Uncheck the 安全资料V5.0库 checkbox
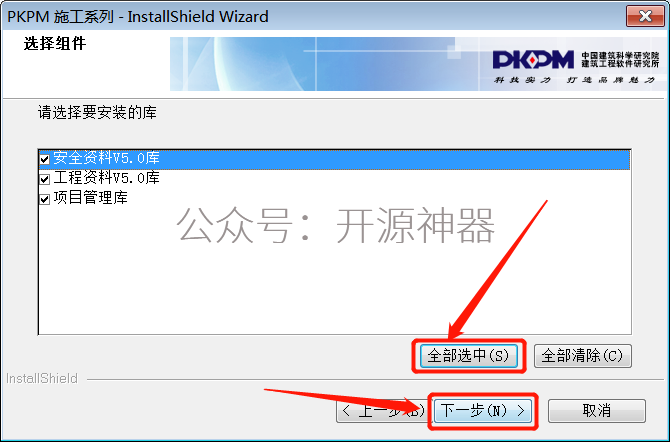Viewport: 670px width, 442px height. 44,159
